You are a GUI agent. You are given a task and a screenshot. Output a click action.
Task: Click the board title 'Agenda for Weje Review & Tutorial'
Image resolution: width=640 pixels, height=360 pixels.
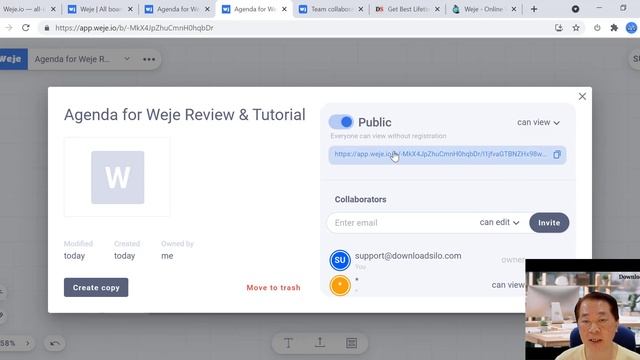(184, 115)
